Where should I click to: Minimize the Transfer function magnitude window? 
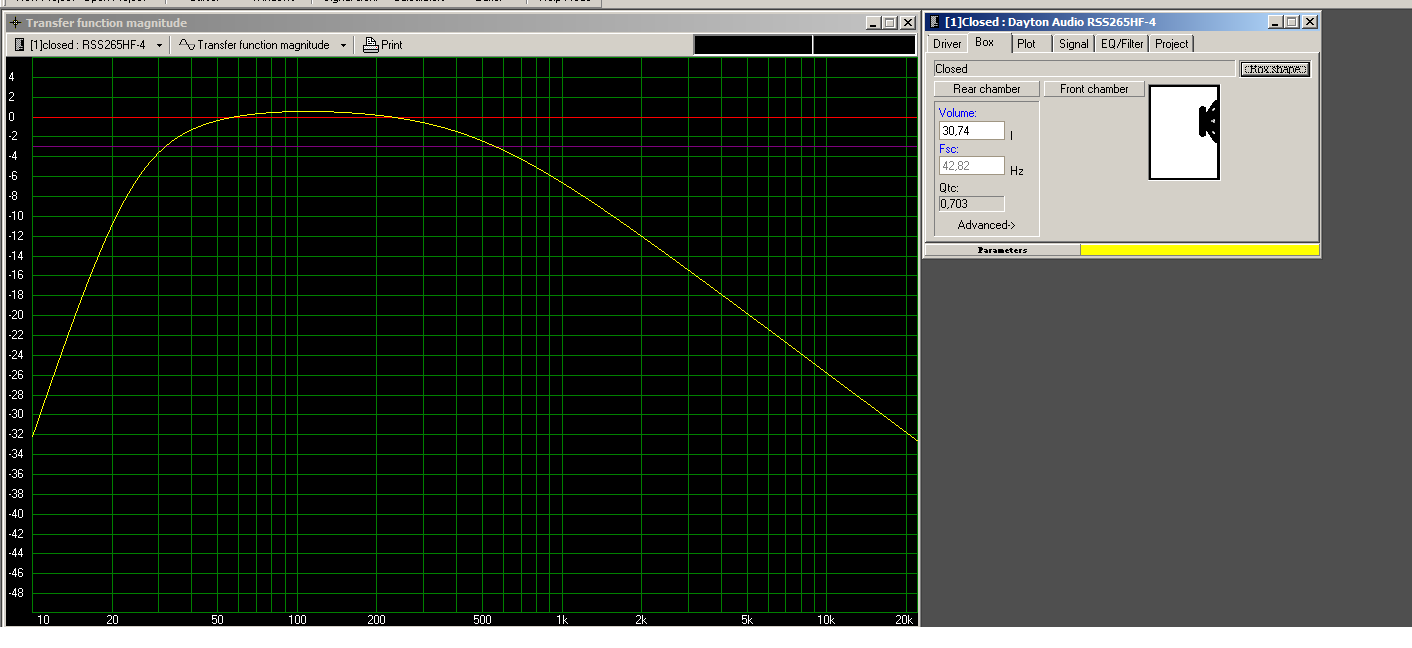click(873, 23)
